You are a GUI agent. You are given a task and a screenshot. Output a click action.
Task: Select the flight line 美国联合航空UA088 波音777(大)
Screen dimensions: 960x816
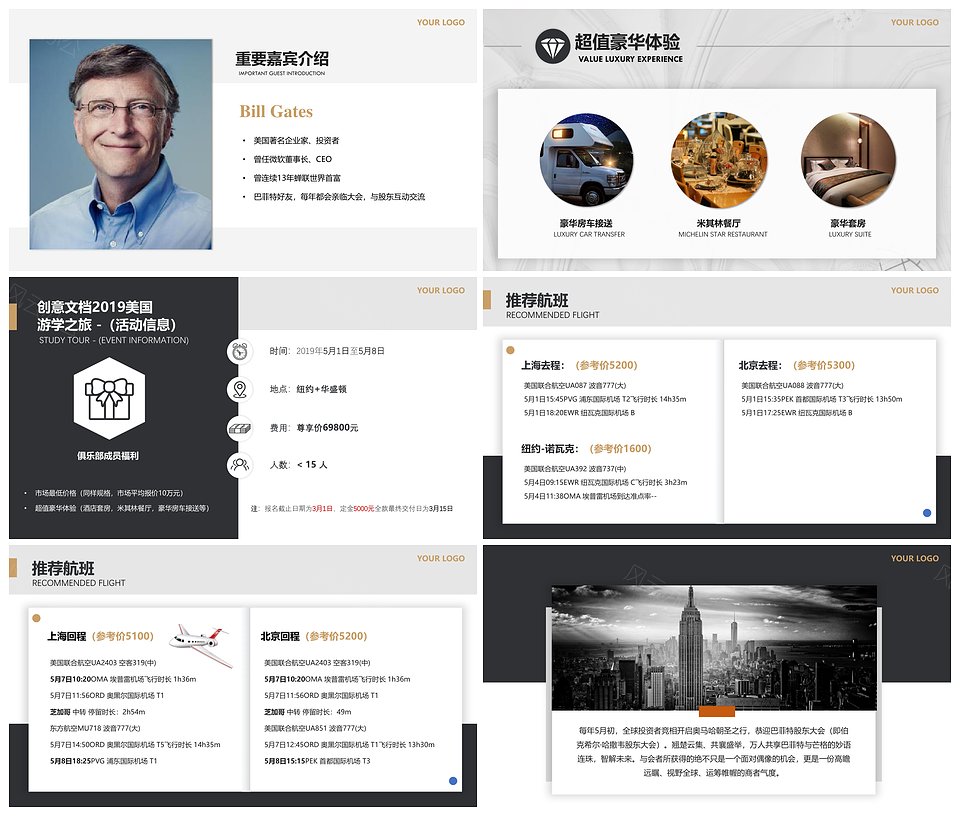click(792, 386)
